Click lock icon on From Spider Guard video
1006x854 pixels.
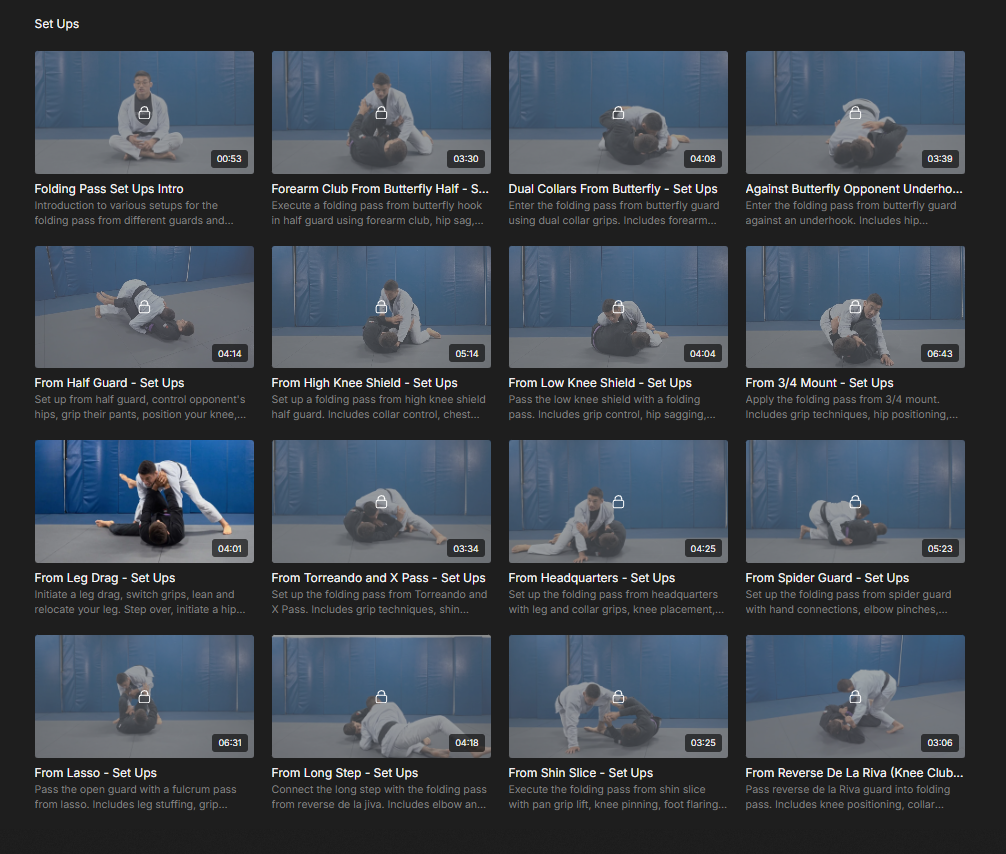[855, 502]
